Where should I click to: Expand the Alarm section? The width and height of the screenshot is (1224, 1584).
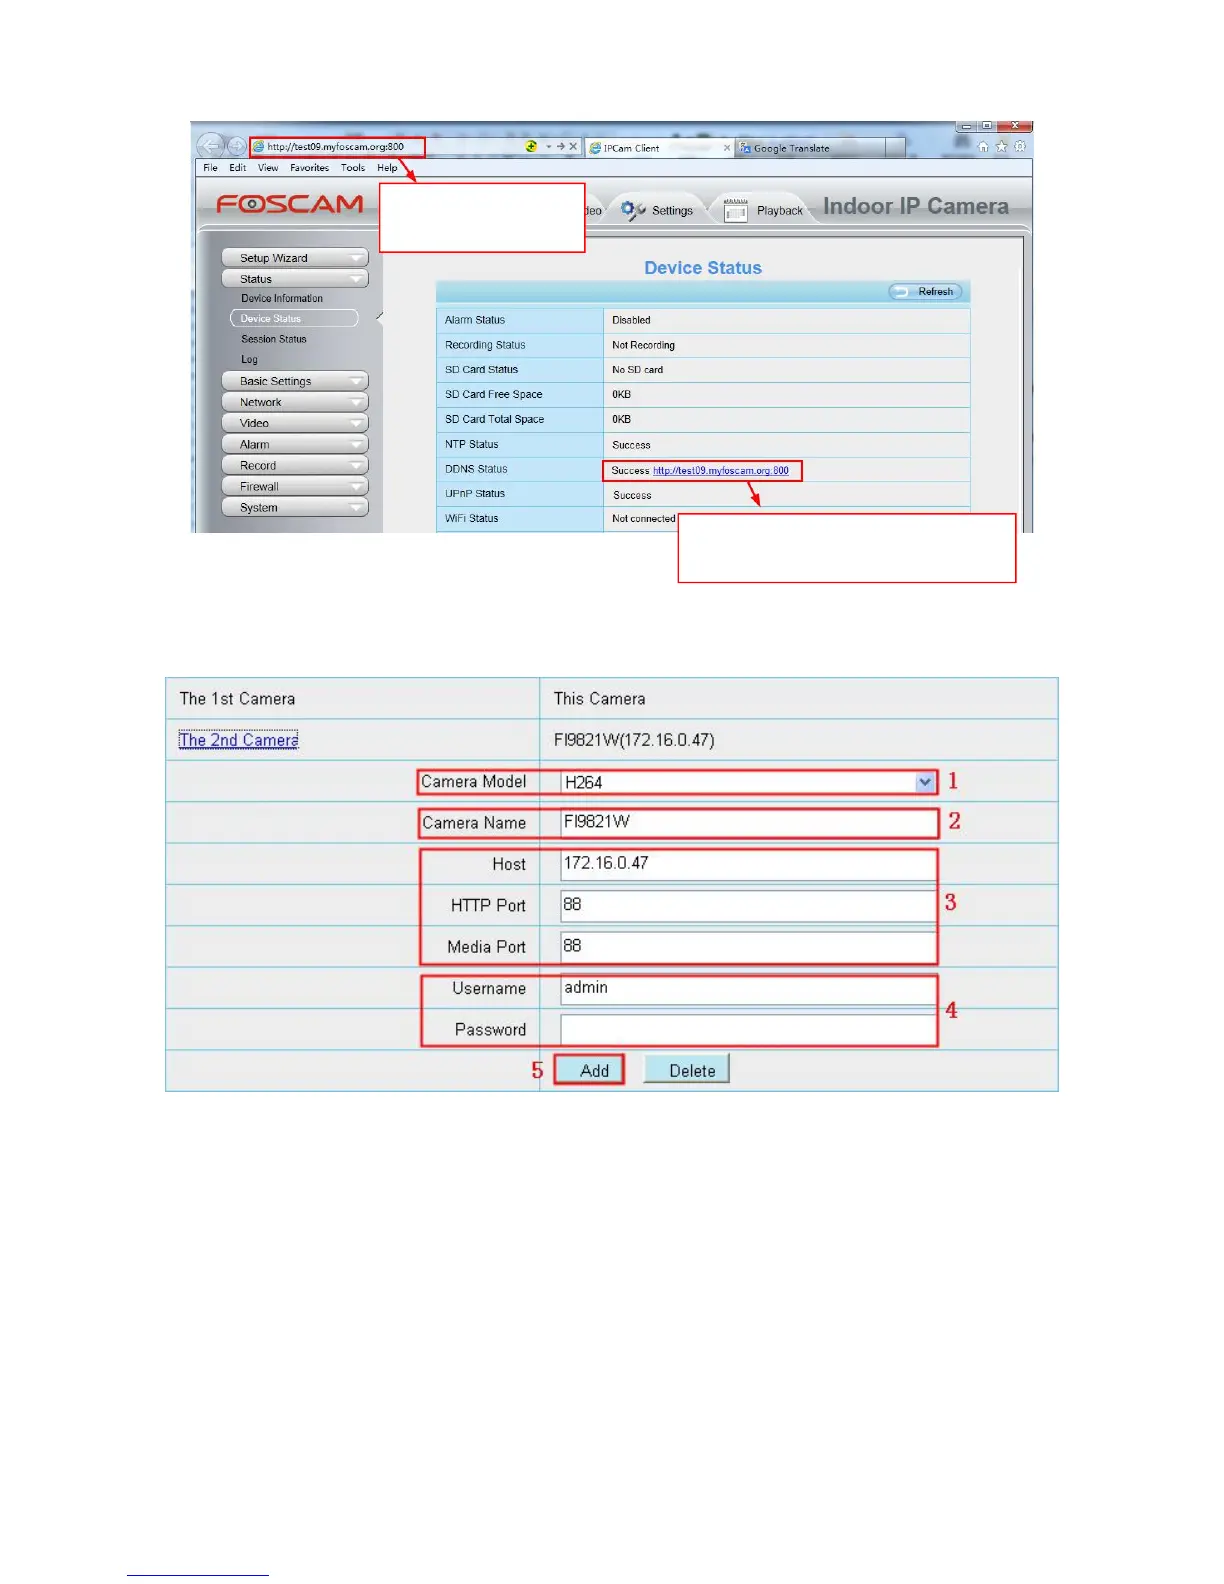click(295, 444)
